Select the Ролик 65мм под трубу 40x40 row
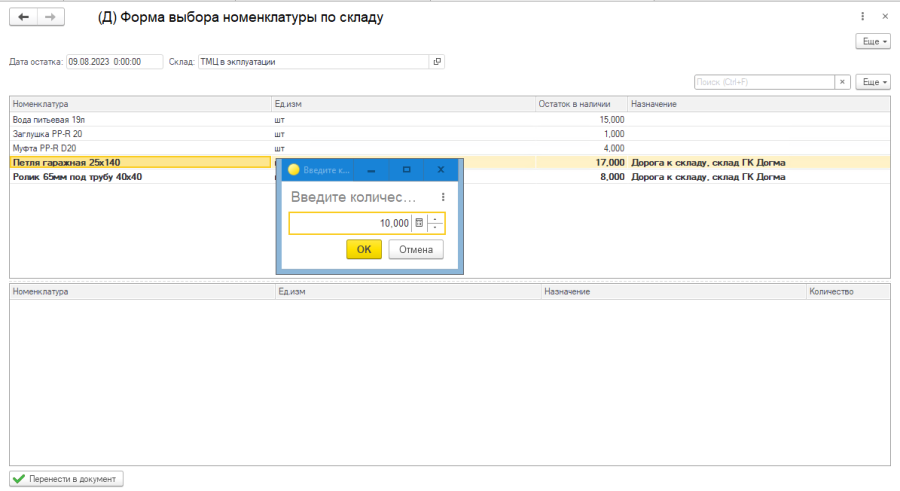Image resolution: width=900 pixels, height=491 pixels. [x=140, y=177]
